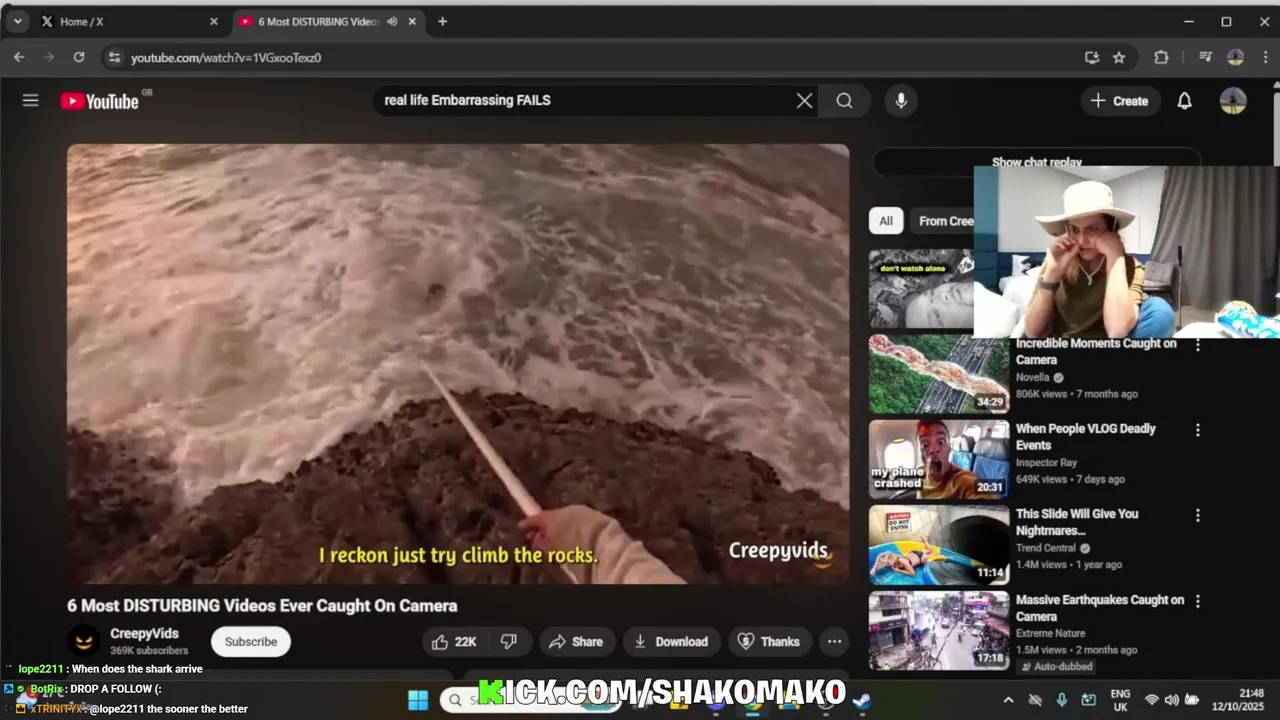Open the CreepyVids channel name link
Viewport: 1280px width, 720px height.
145,634
